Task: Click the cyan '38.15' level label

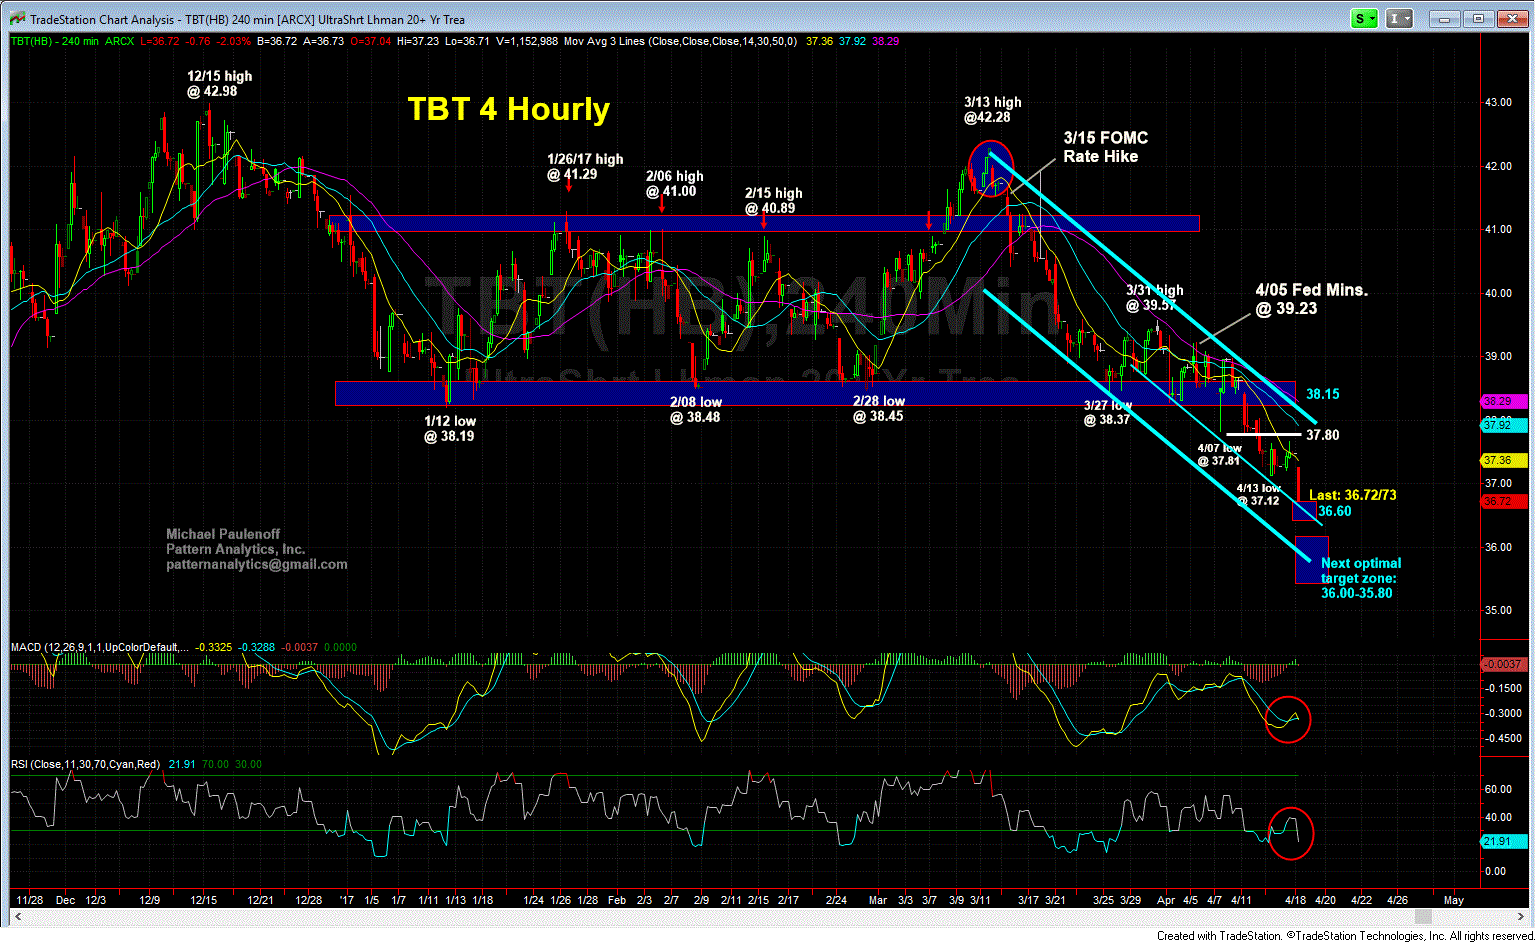Action: point(1322,394)
